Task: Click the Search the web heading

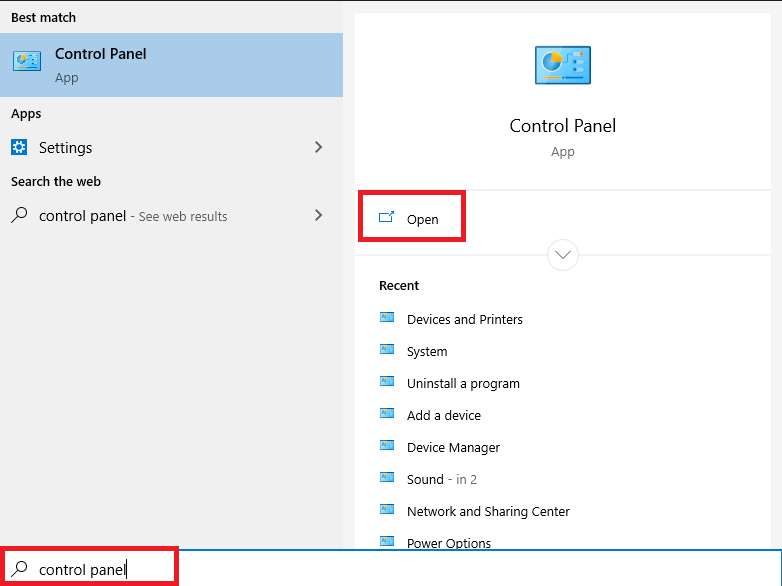Action: coord(56,182)
